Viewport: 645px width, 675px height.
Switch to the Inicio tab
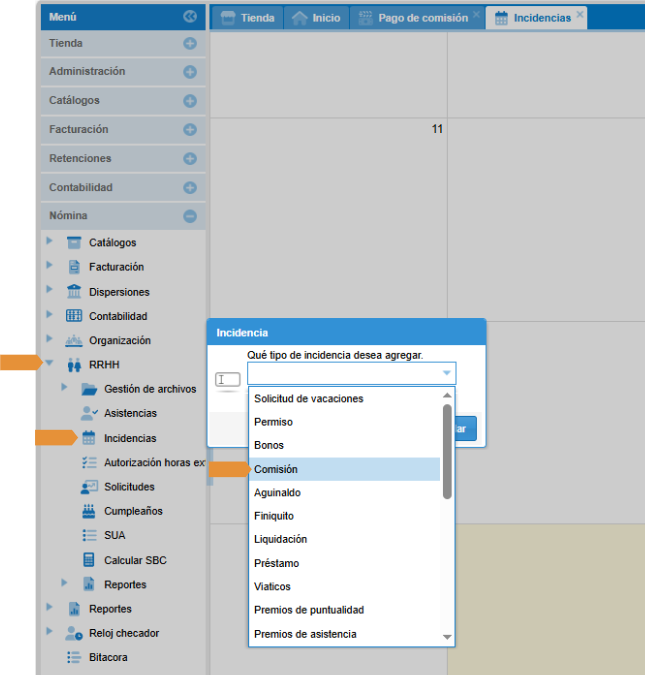(x=316, y=18)
